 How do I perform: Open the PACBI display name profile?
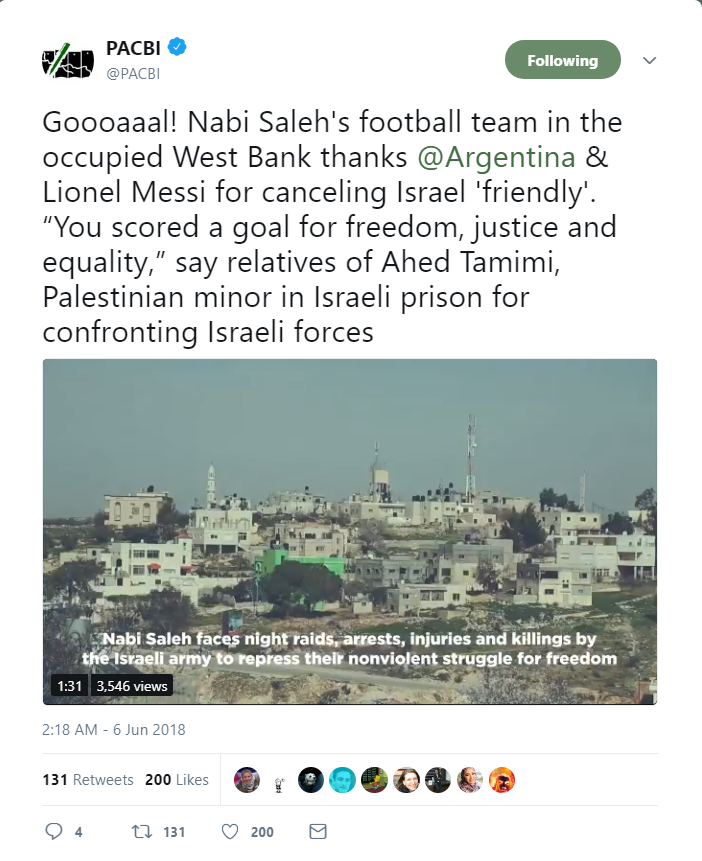133,47
